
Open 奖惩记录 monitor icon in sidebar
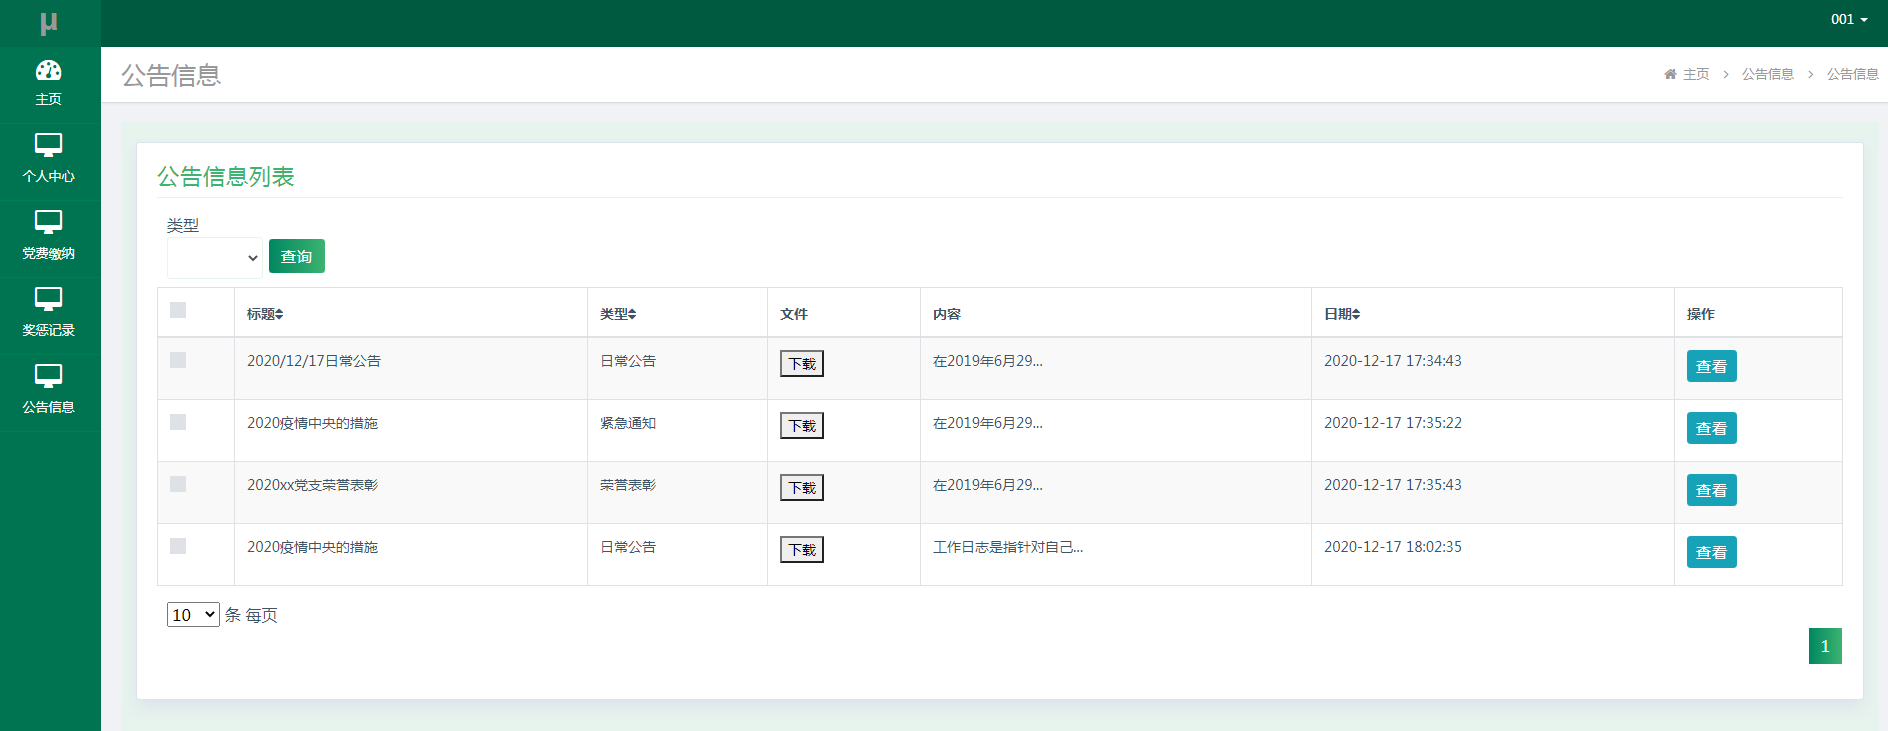point(48,300)
